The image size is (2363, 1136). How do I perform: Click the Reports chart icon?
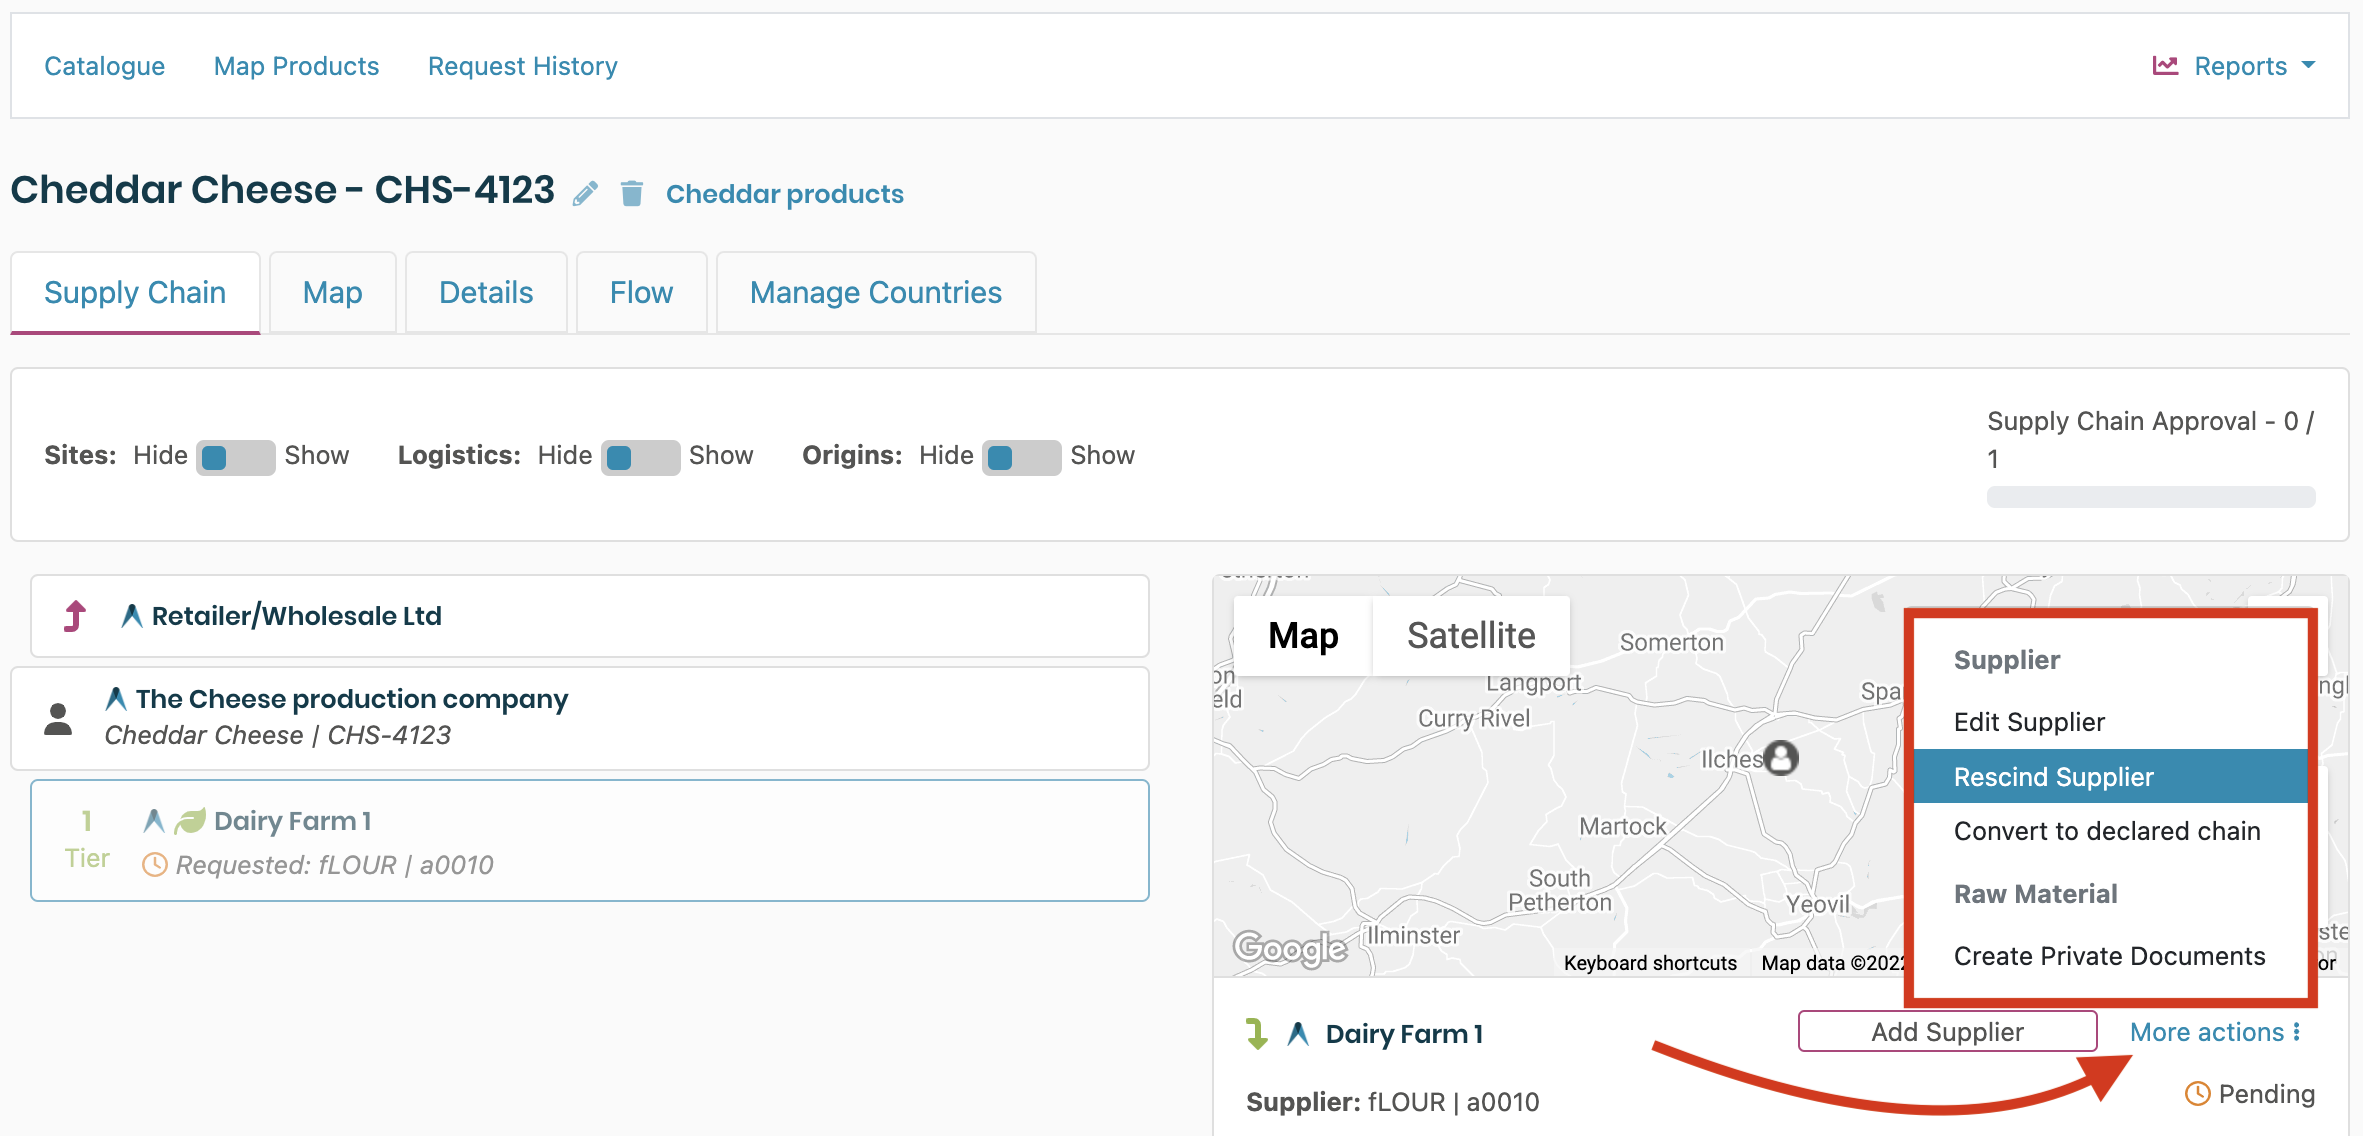click(x=2165, y=66)
